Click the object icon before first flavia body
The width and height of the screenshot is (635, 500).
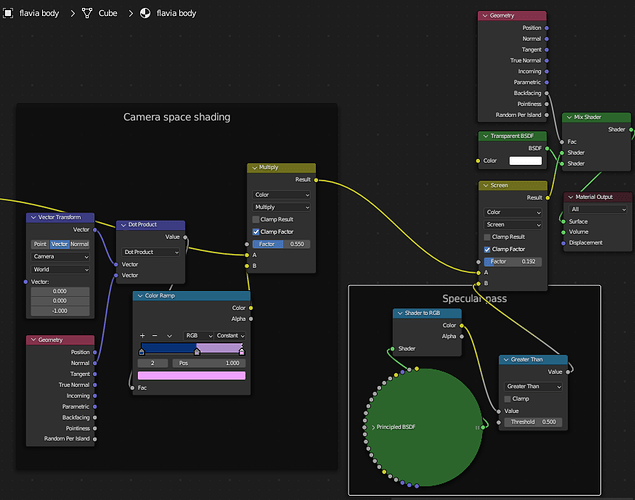coord(8,13)
